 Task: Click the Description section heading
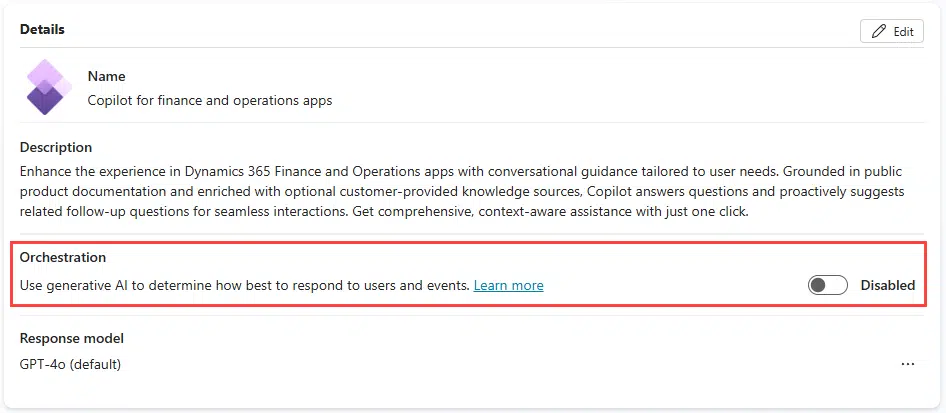[56, 147]
